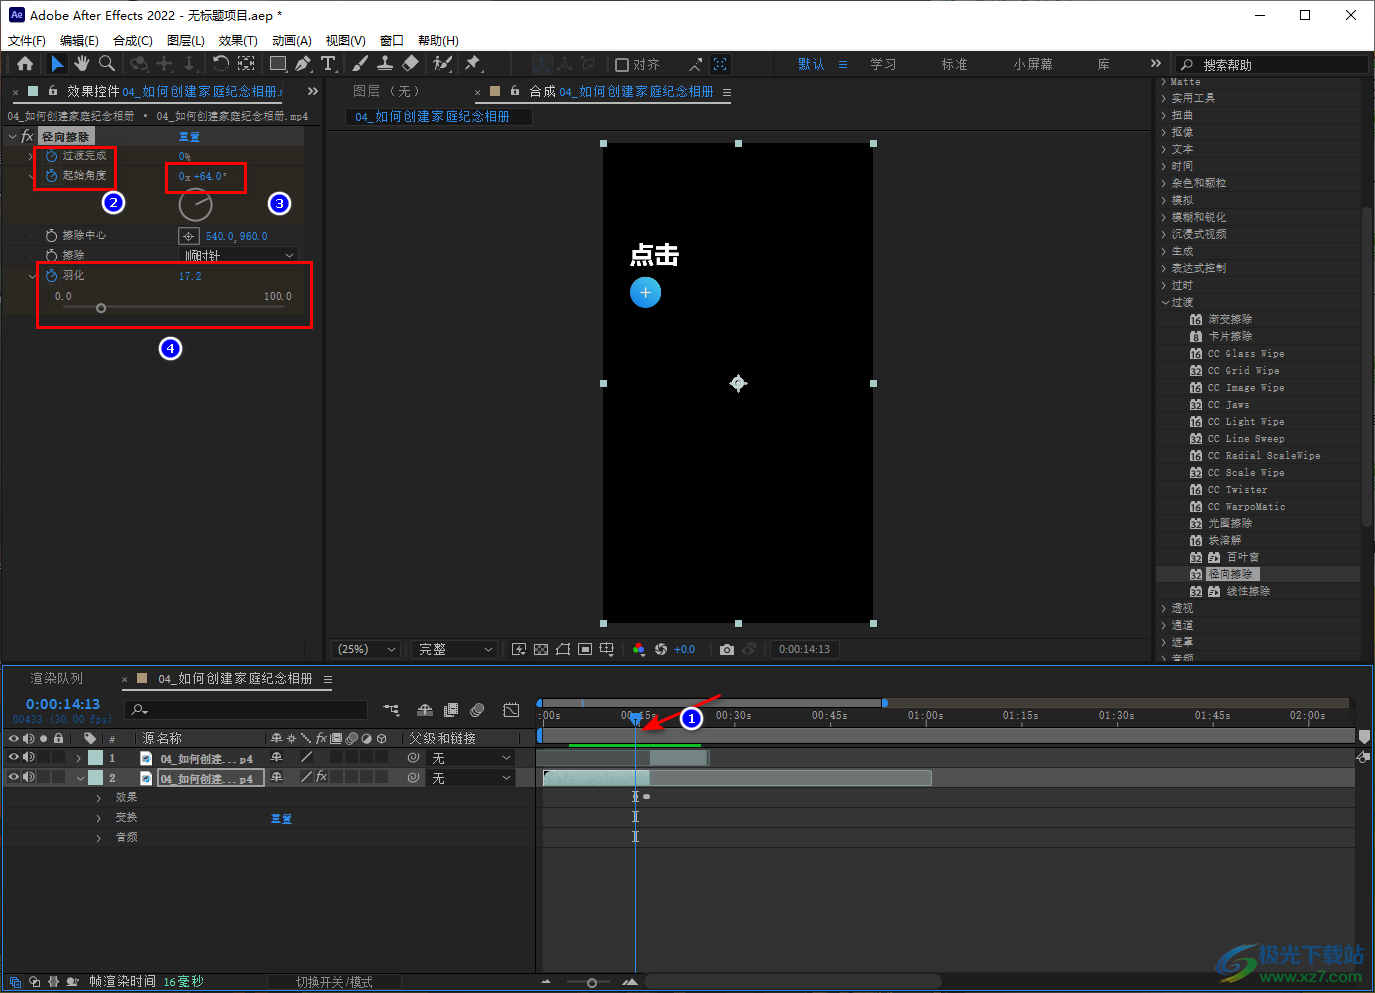Select the Eraser tool
This screenshot has height=993, width=1375.
[410, 64]
